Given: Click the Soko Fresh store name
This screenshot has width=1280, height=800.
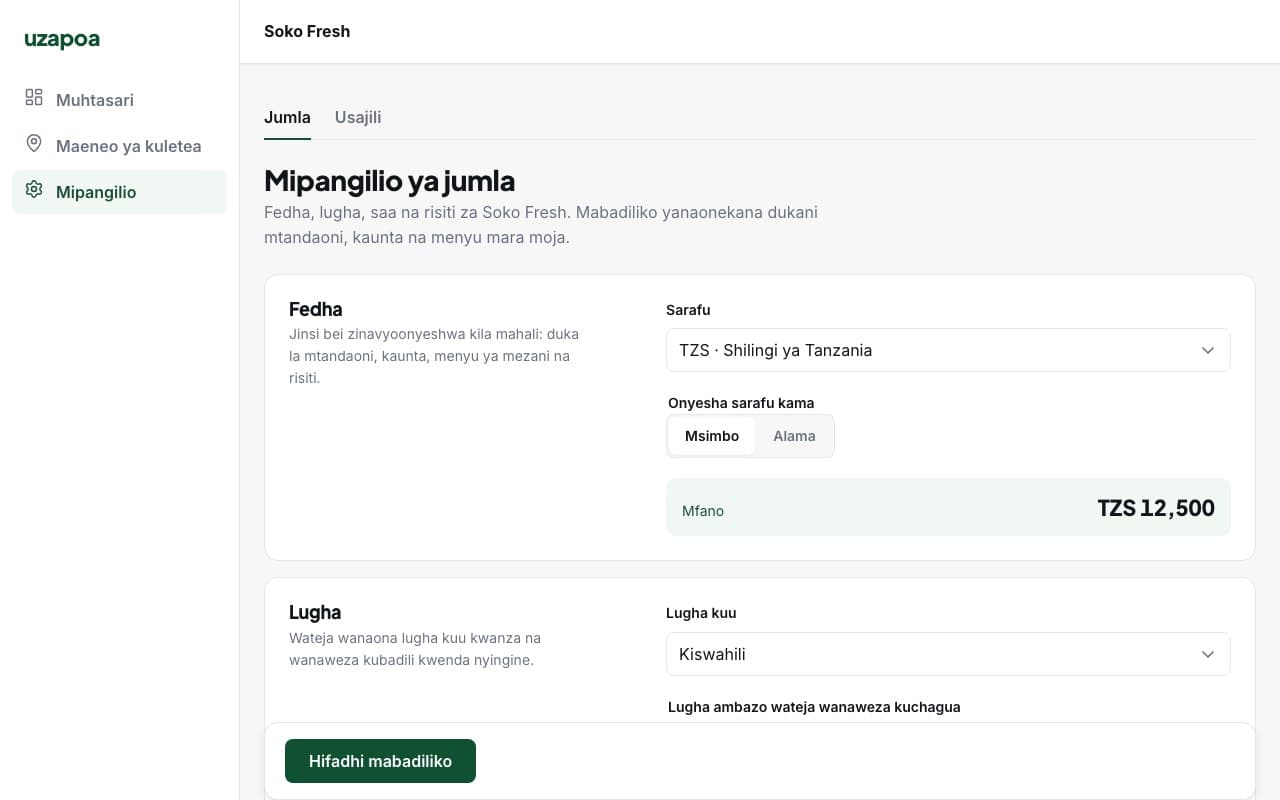Looking at the screenshot, I should [x=307, y=31].
